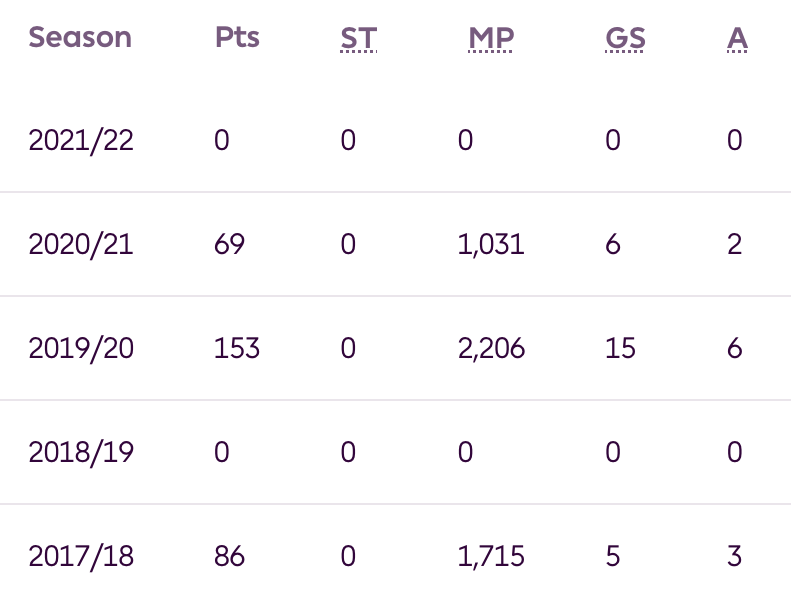Click the 2019/20 assists value 6
Image resolution: width=791 pixels, height=603 pixels.
(735, 348)
